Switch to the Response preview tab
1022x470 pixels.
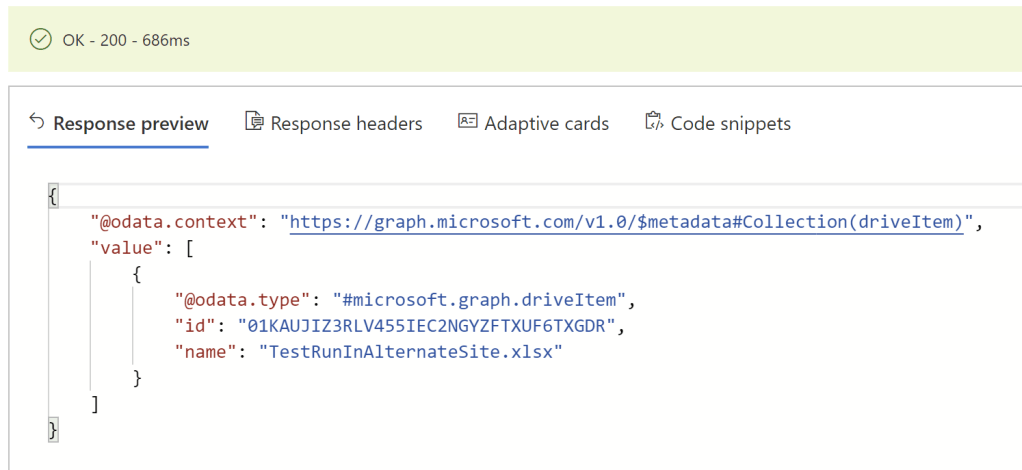pos(130,124)
